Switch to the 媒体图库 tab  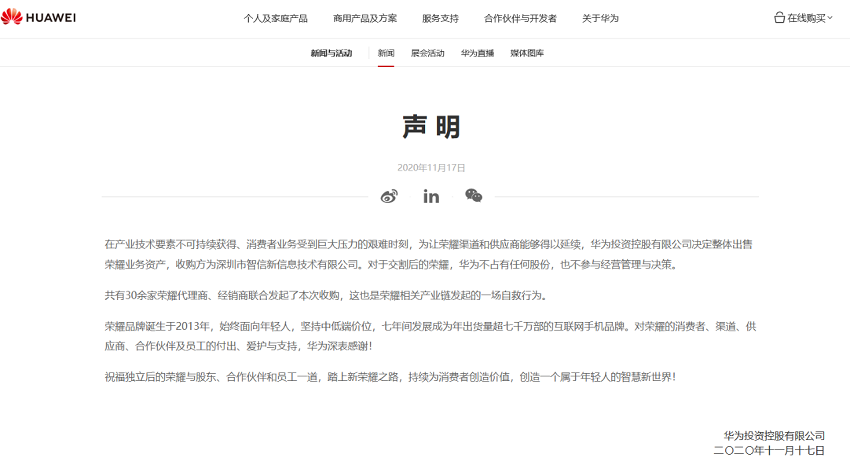(x=527, y=53)
